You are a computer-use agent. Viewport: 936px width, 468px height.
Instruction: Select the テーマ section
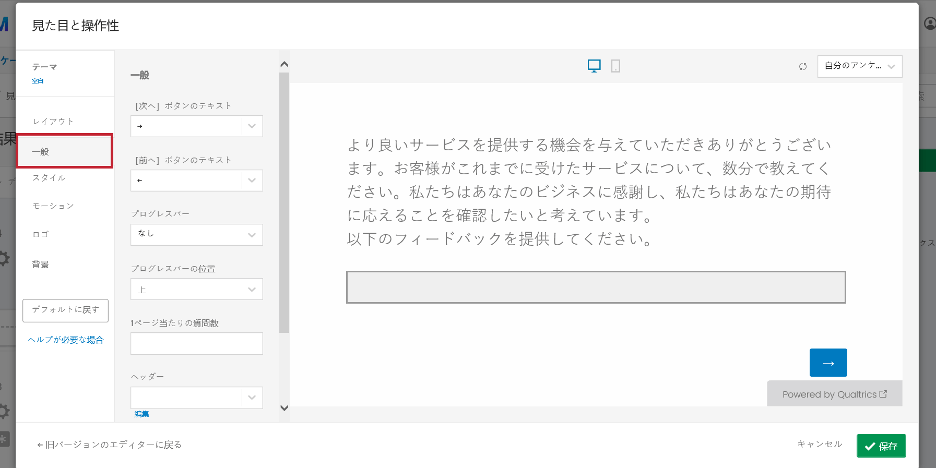point(64,73)
